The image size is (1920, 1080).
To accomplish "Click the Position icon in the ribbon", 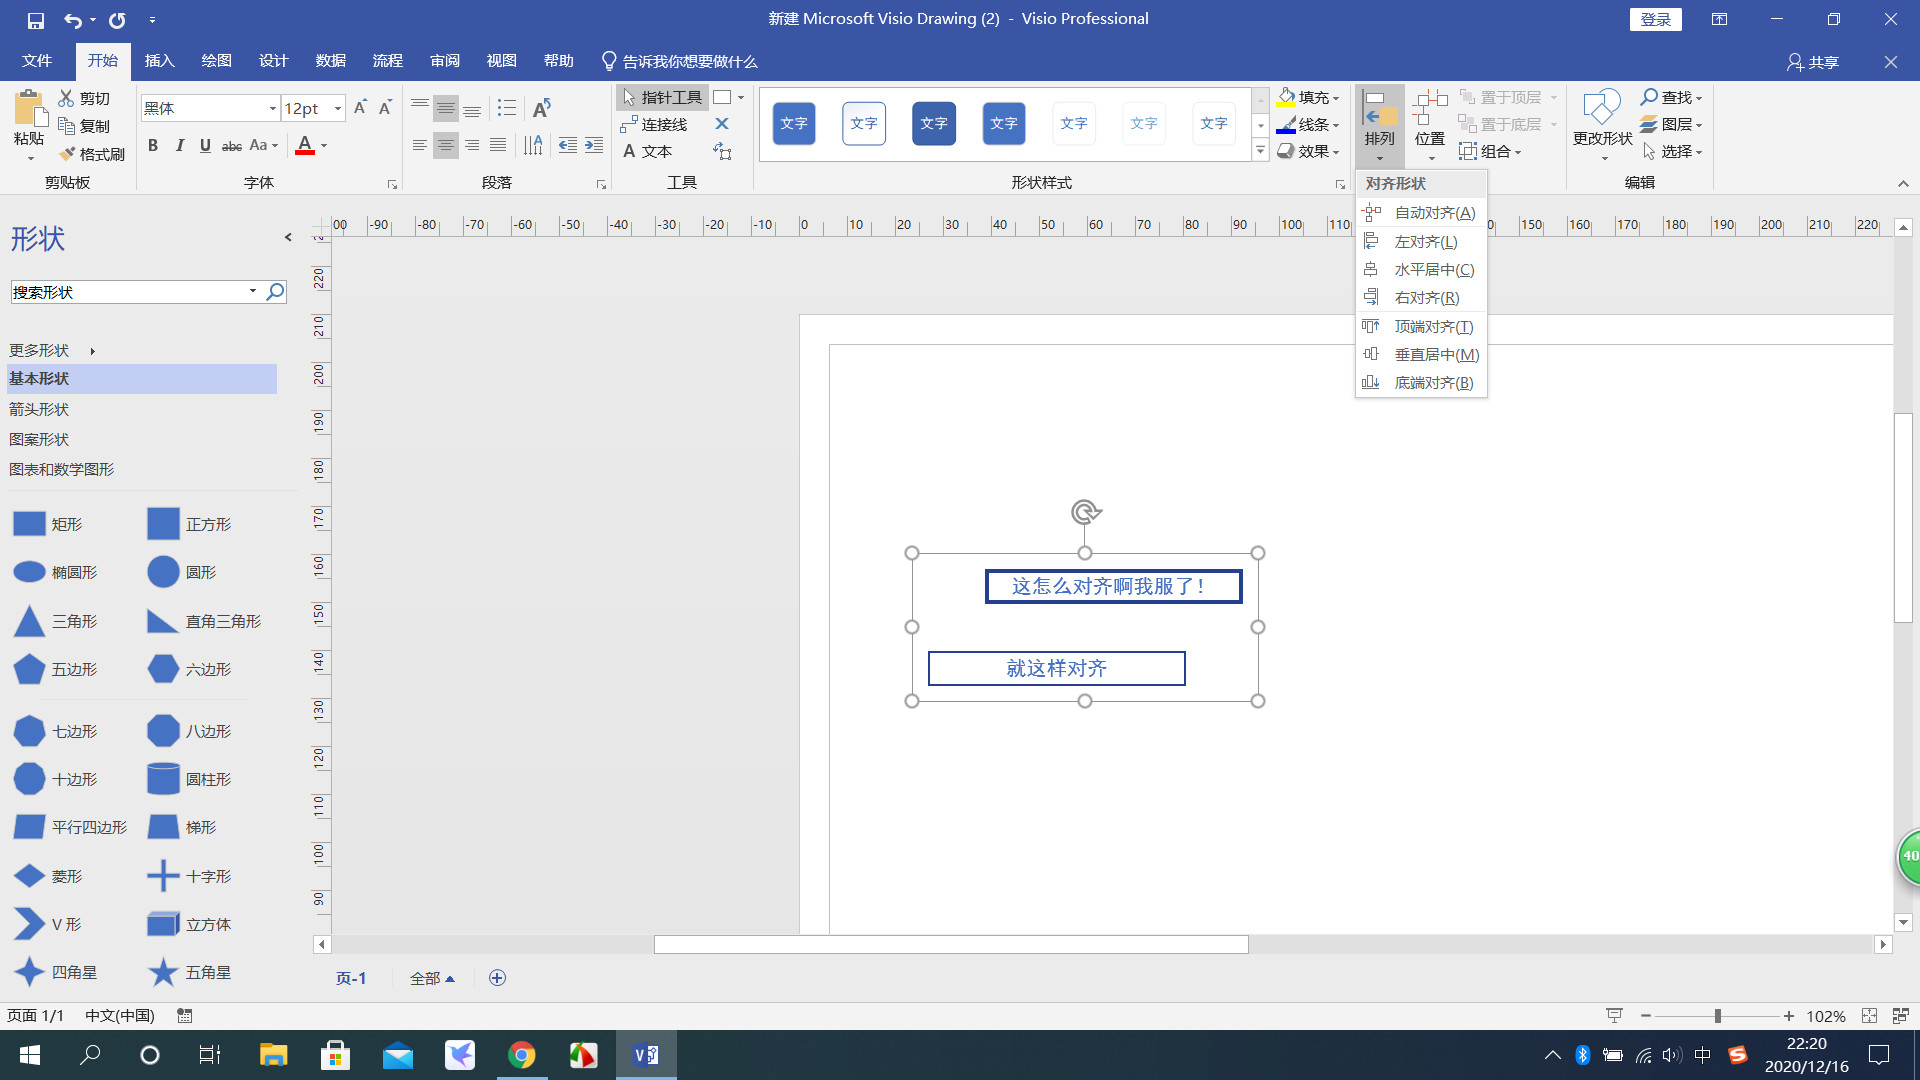I will point(1429,110).
